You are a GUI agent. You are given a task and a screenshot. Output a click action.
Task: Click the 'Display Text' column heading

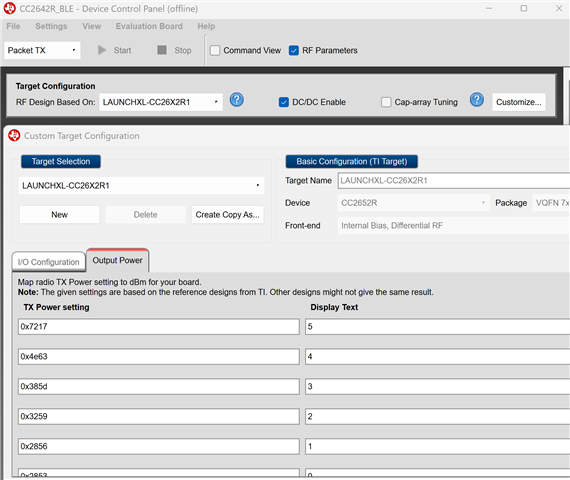point(334,307)
